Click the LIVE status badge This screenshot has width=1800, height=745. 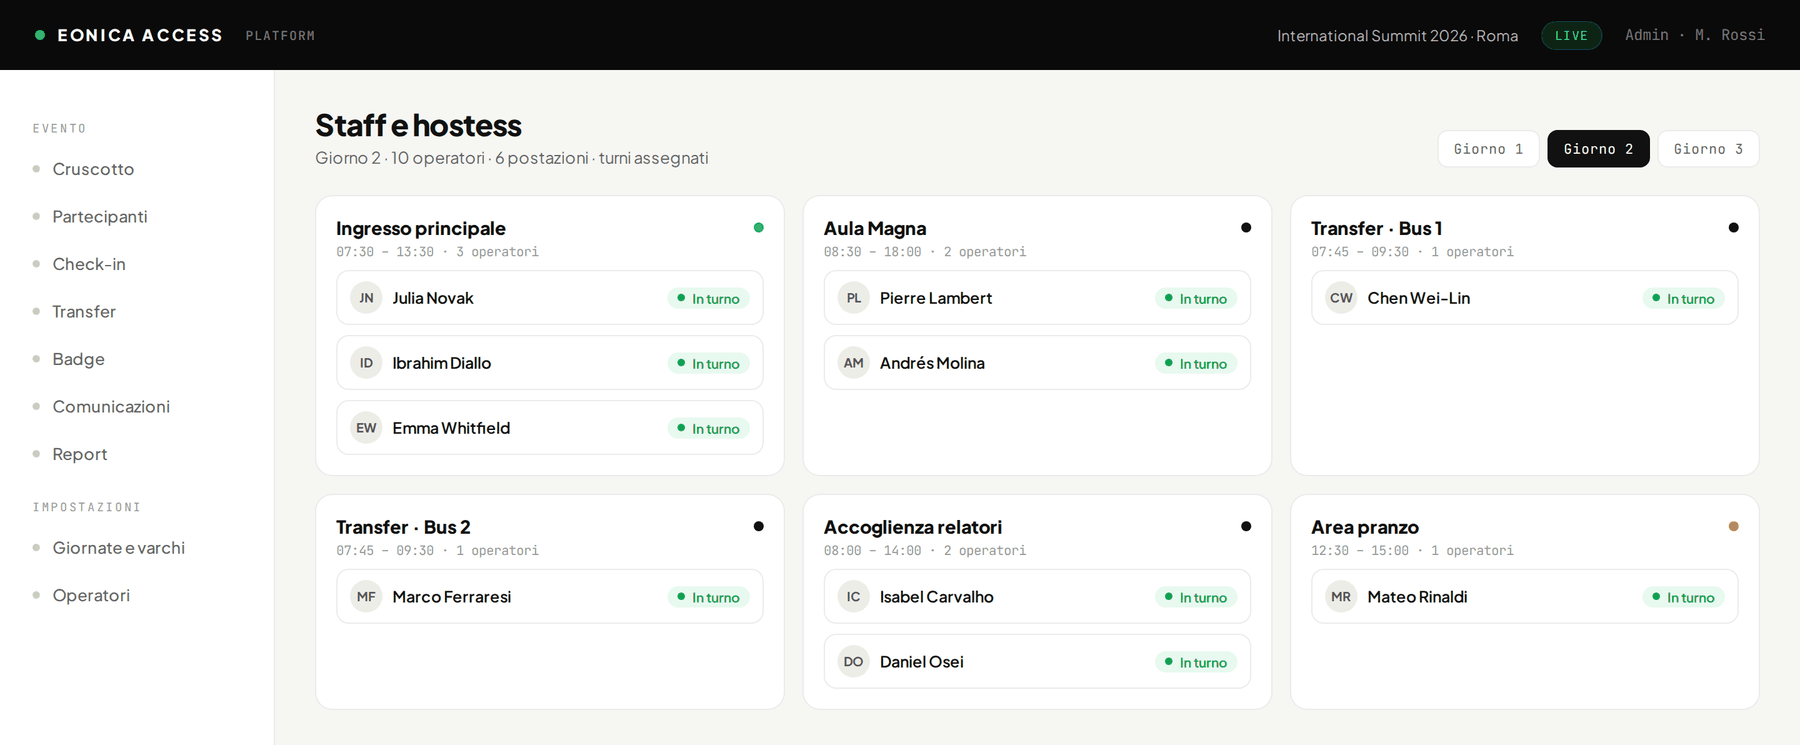coord(1571,35)
